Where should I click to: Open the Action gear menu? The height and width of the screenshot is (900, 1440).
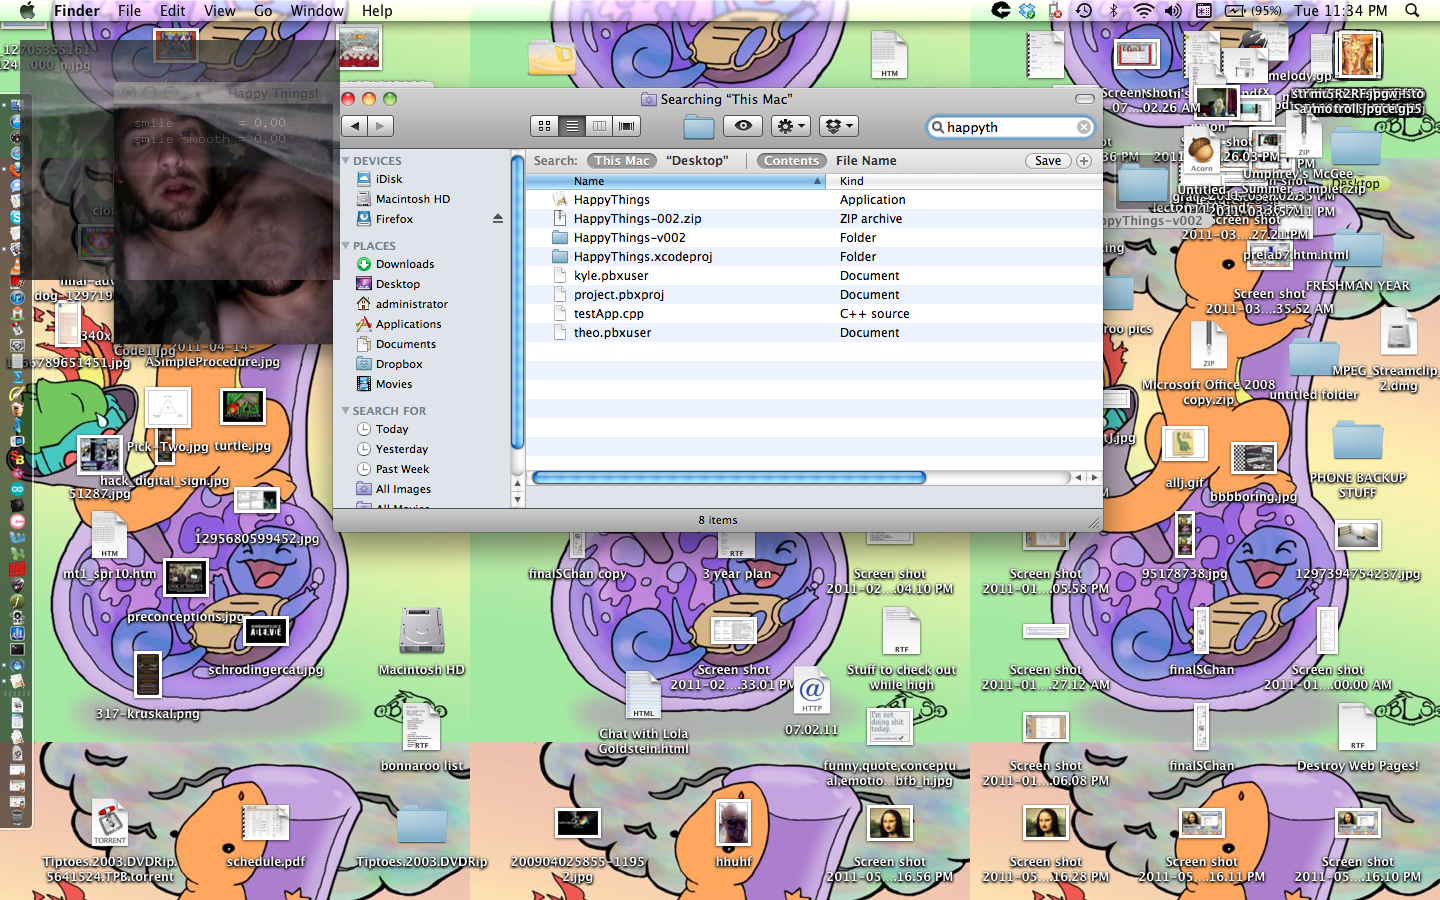tap(789, 126)
